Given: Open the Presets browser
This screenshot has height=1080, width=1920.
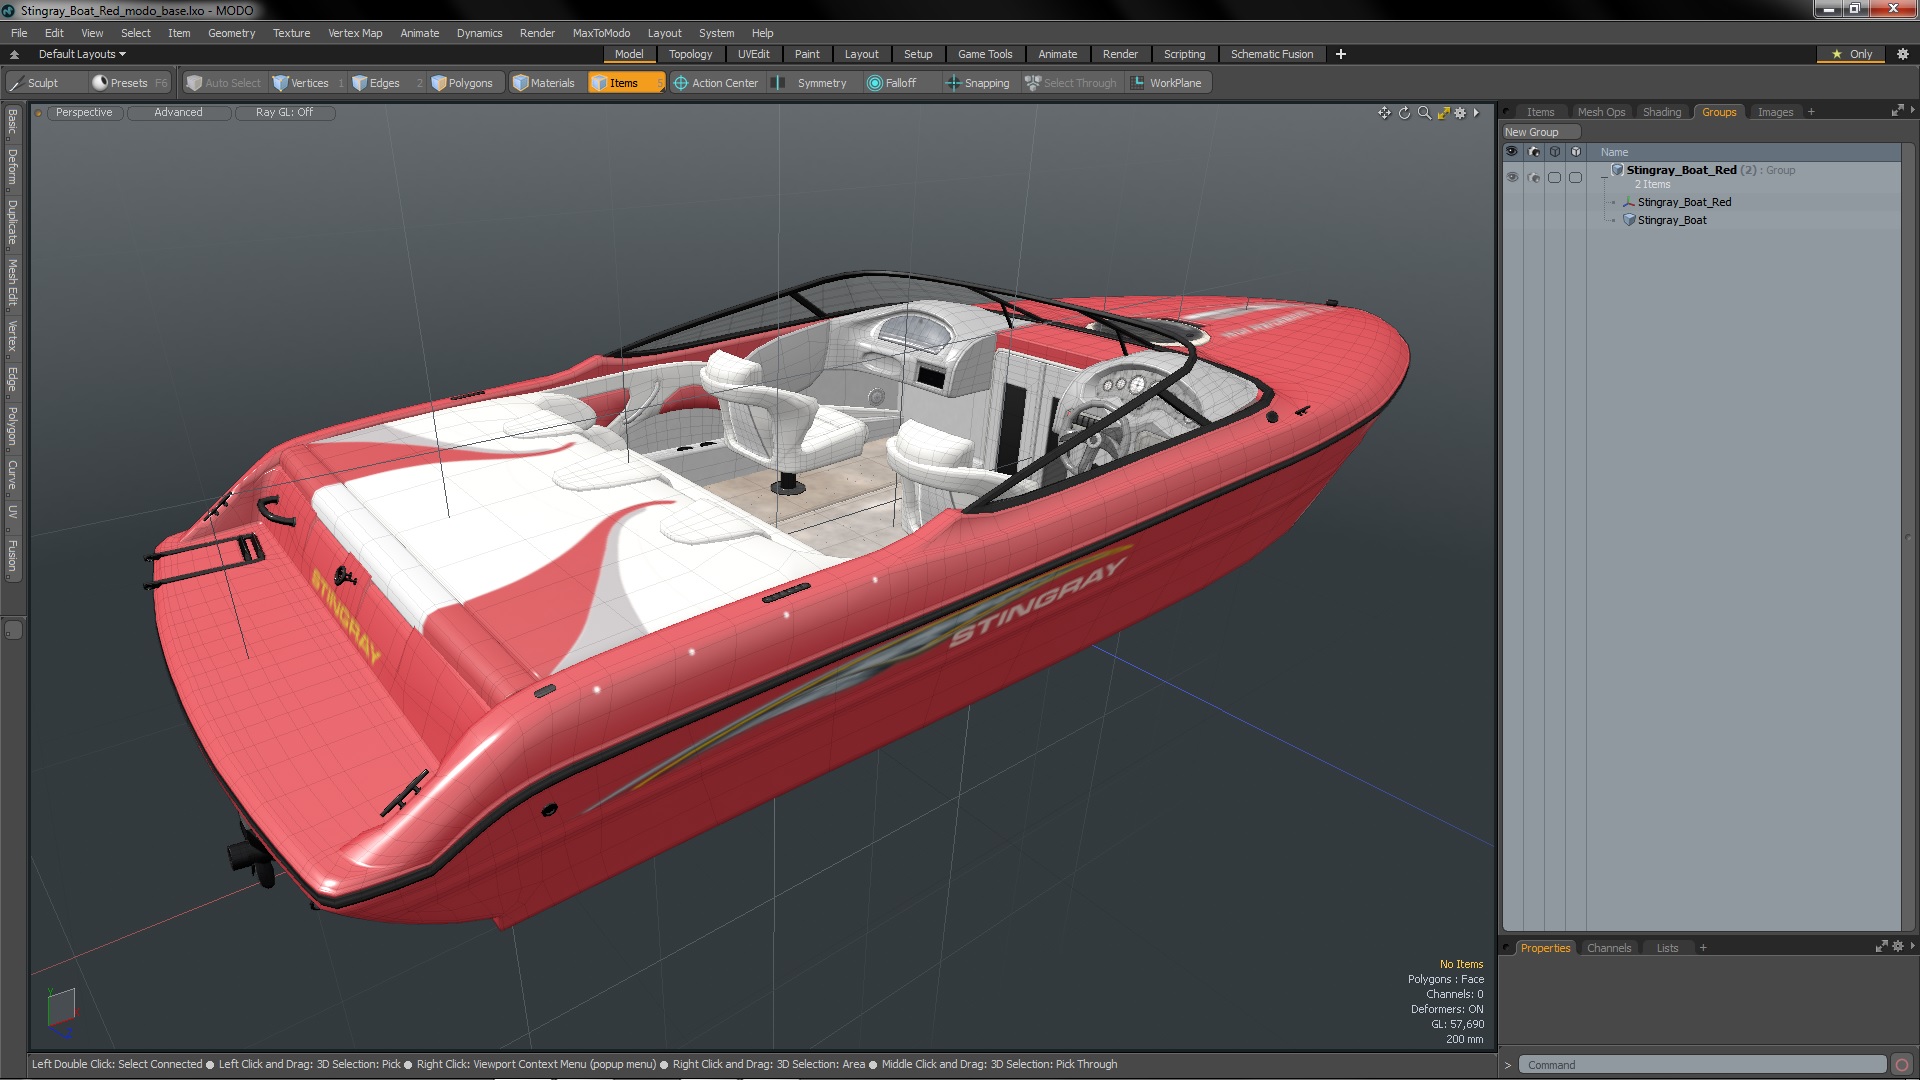Looking at the screenshot, I should 129,83.
